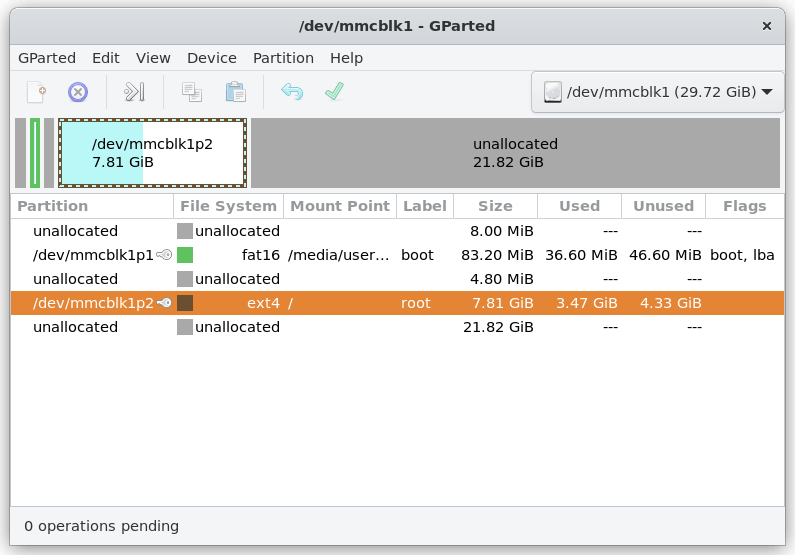The height and width of the screenshot is (555, 795).
Task: Open the GParted menu
Action: pos(47,58)
